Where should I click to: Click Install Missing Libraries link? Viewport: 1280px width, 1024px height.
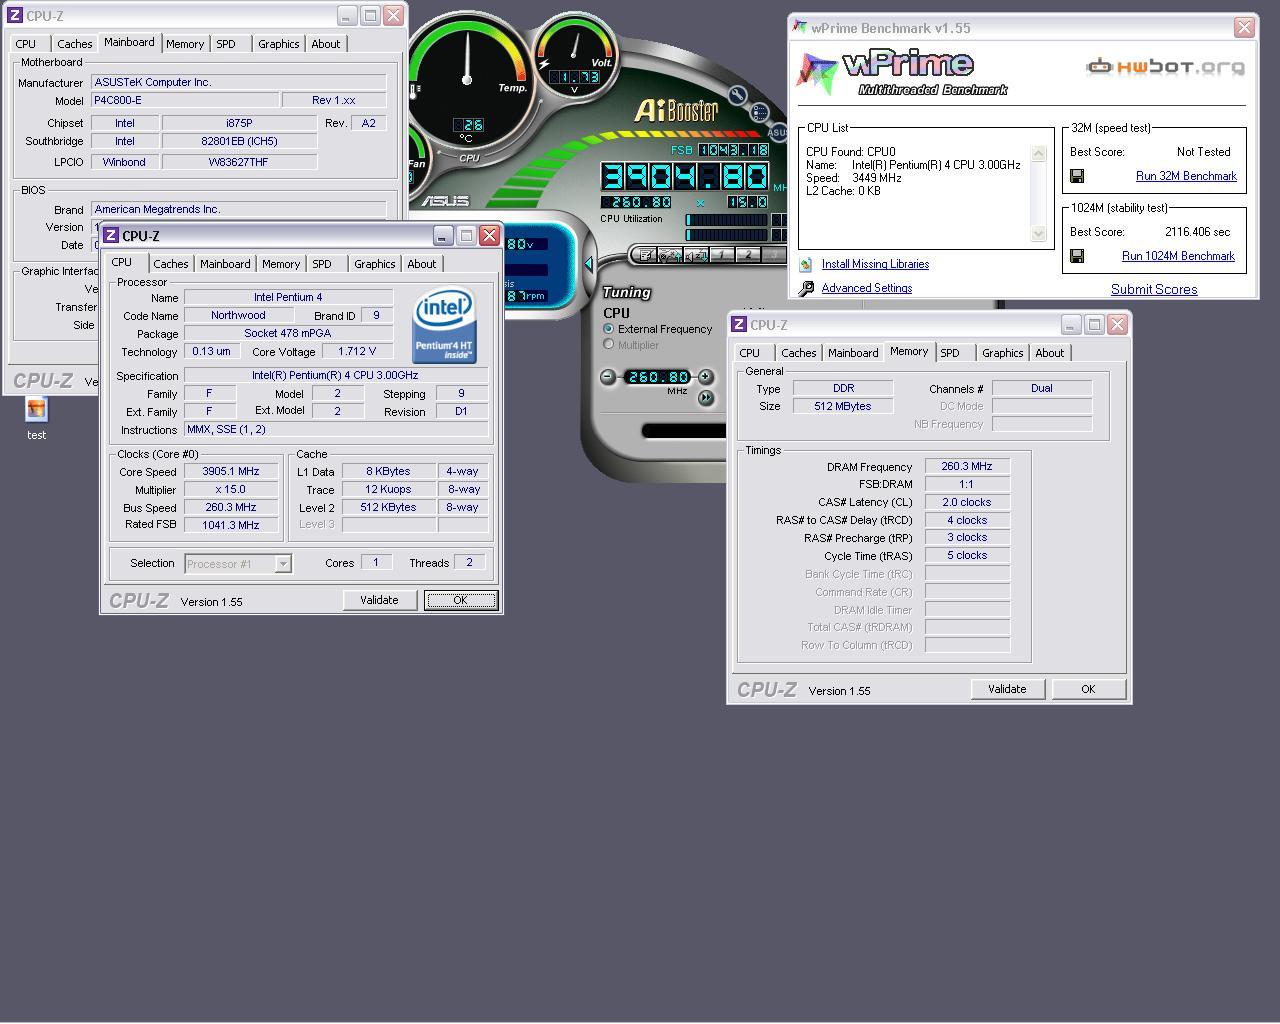coord(875,264)
